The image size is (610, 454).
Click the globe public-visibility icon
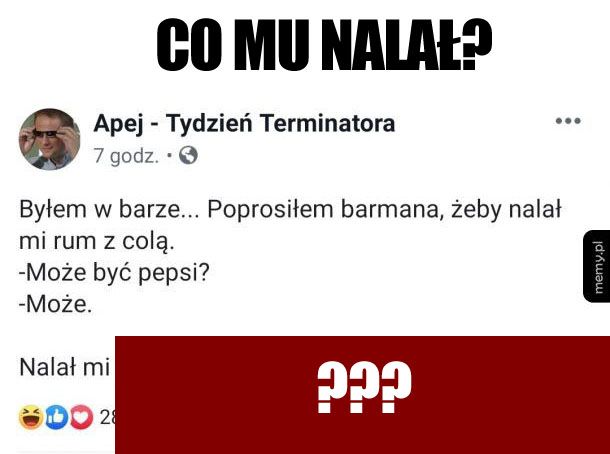pos(188,156)
